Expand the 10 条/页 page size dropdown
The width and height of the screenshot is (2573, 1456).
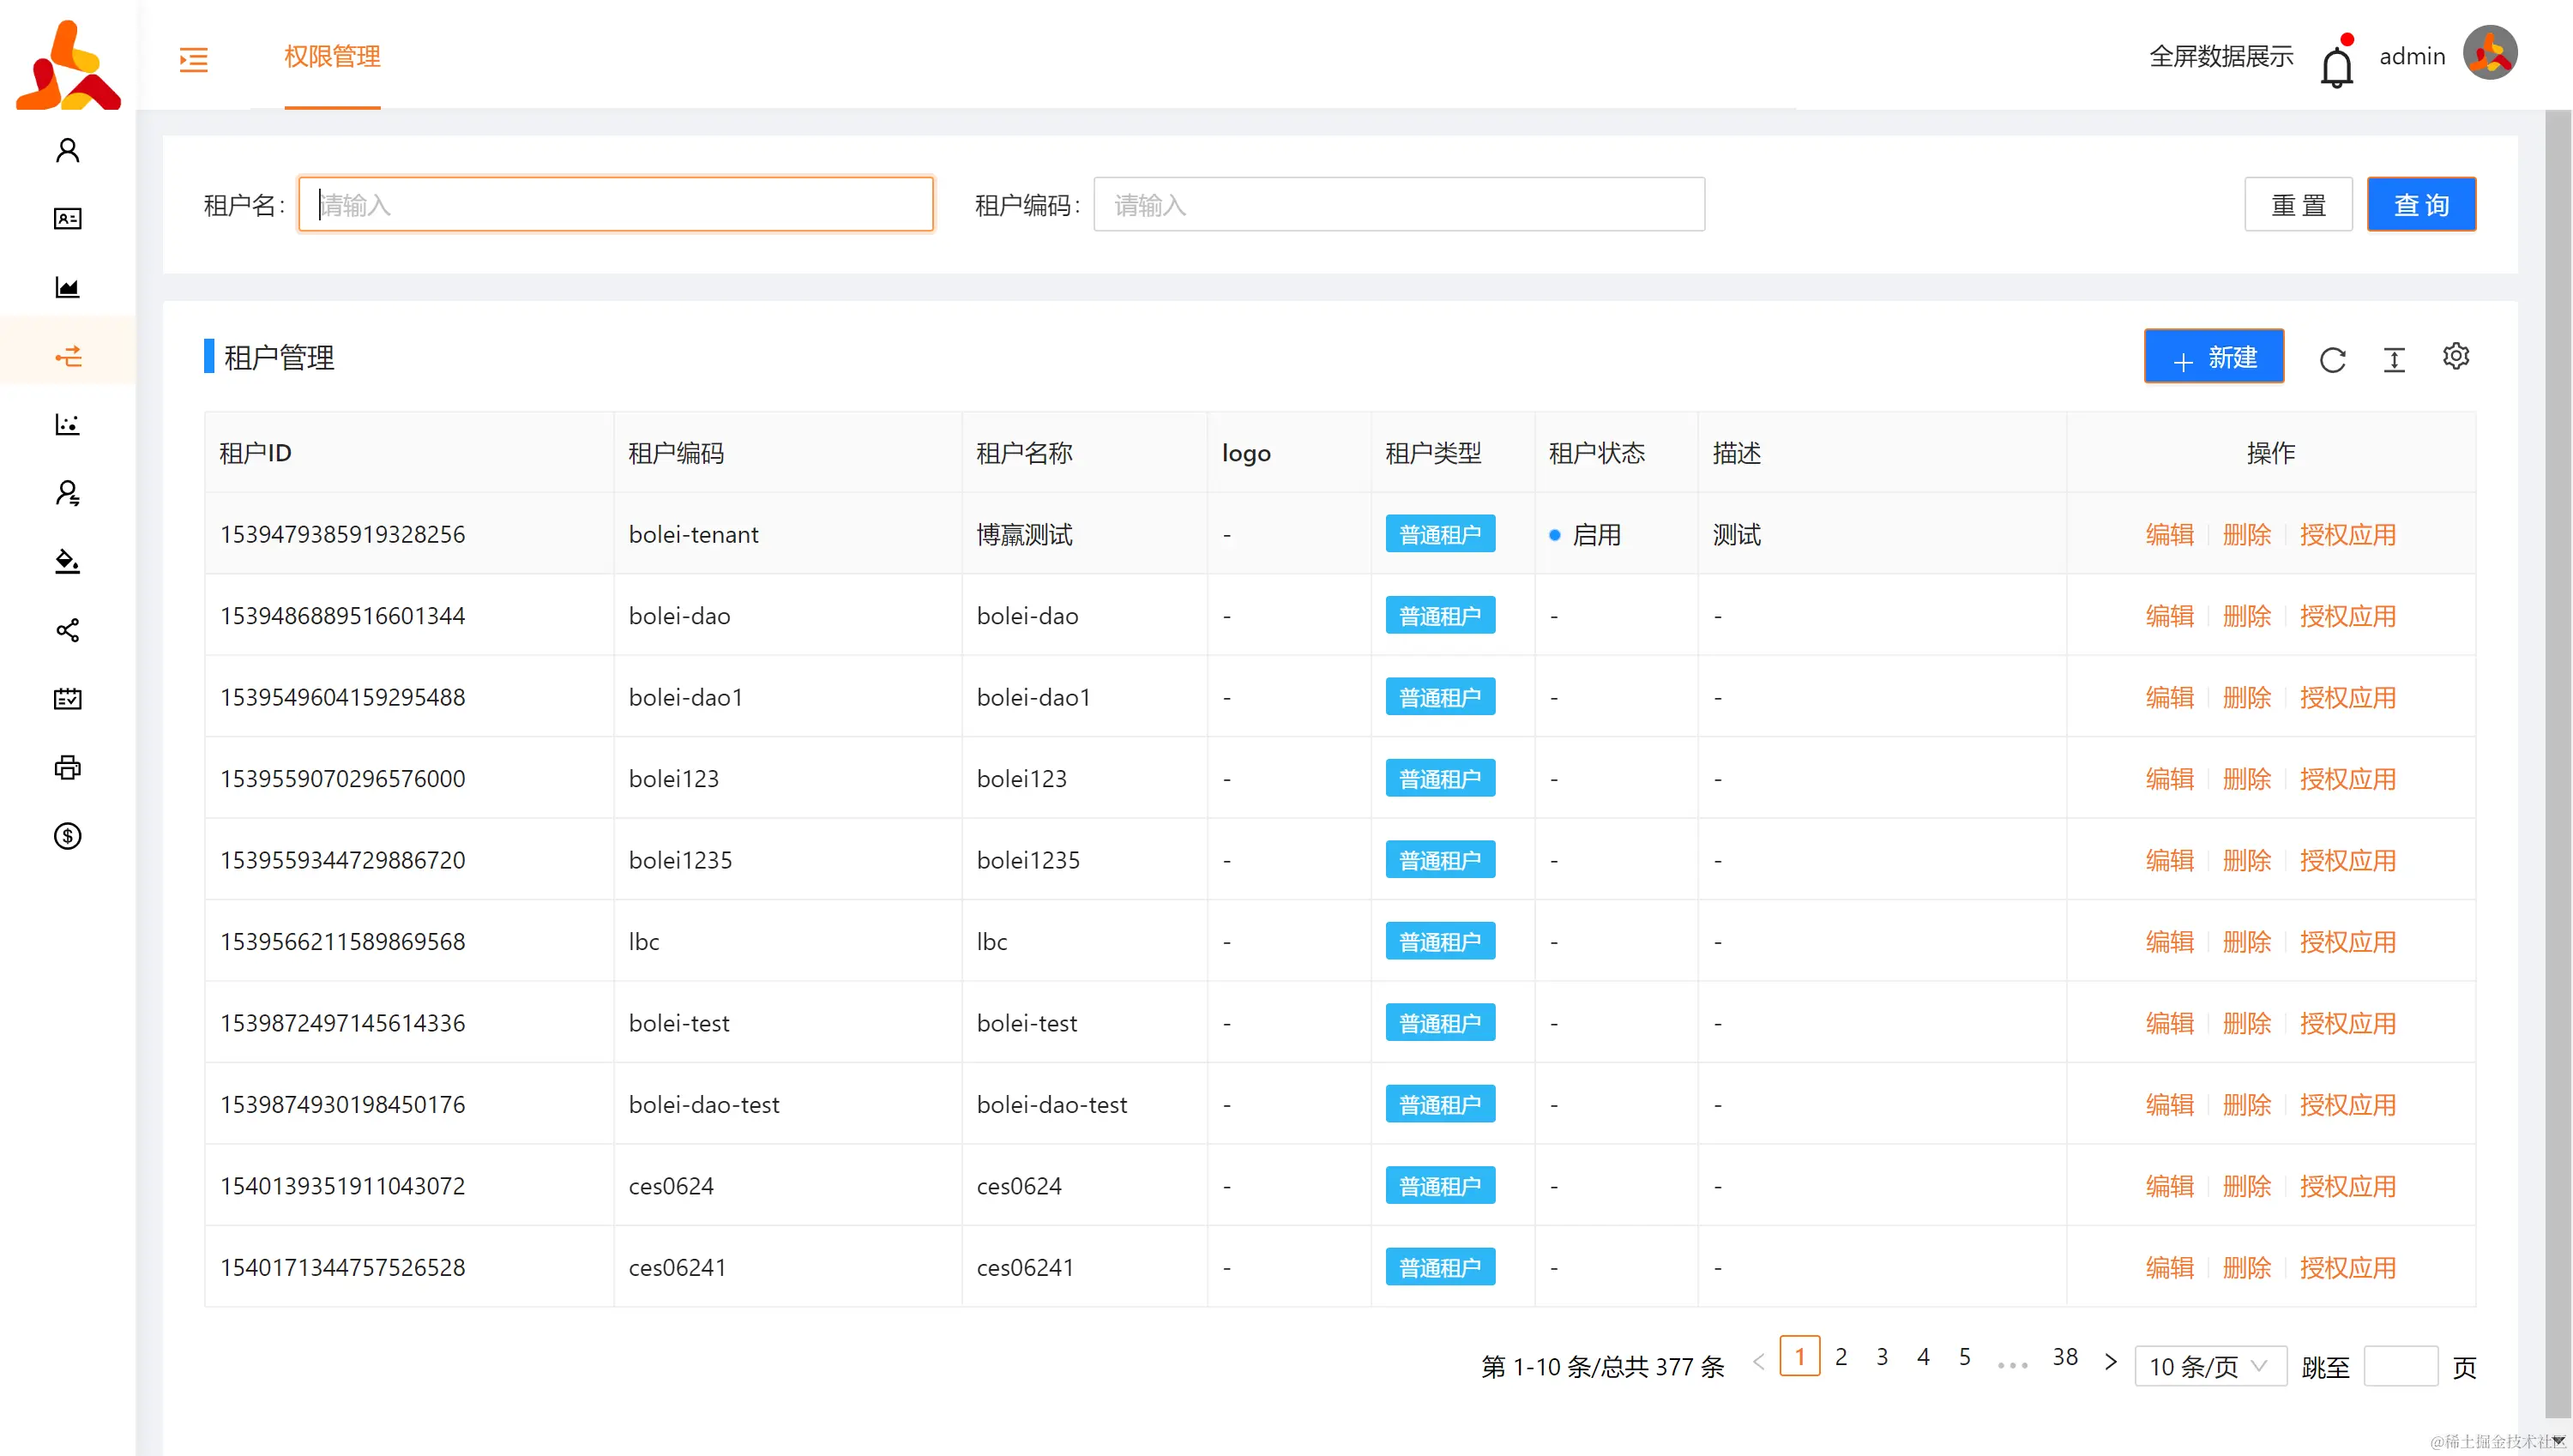tap(2209, 1366)
